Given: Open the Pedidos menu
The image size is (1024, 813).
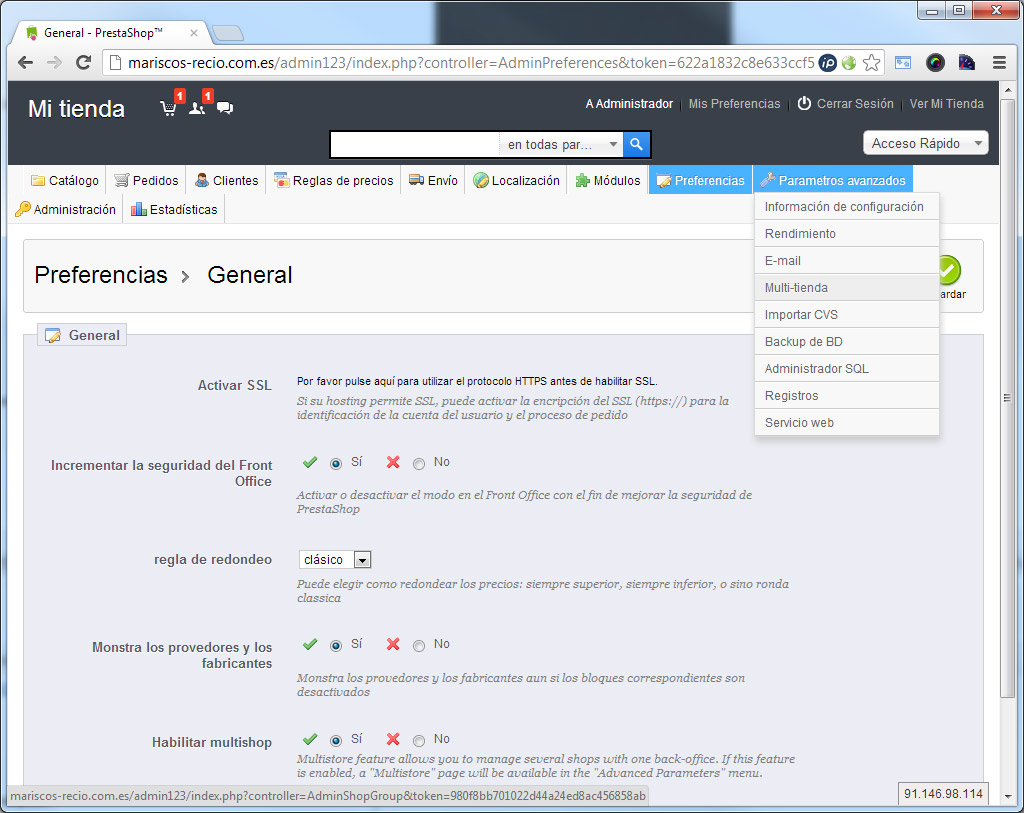Looking at the screenshot, I should pyautogui.click(x=146, y=180).
